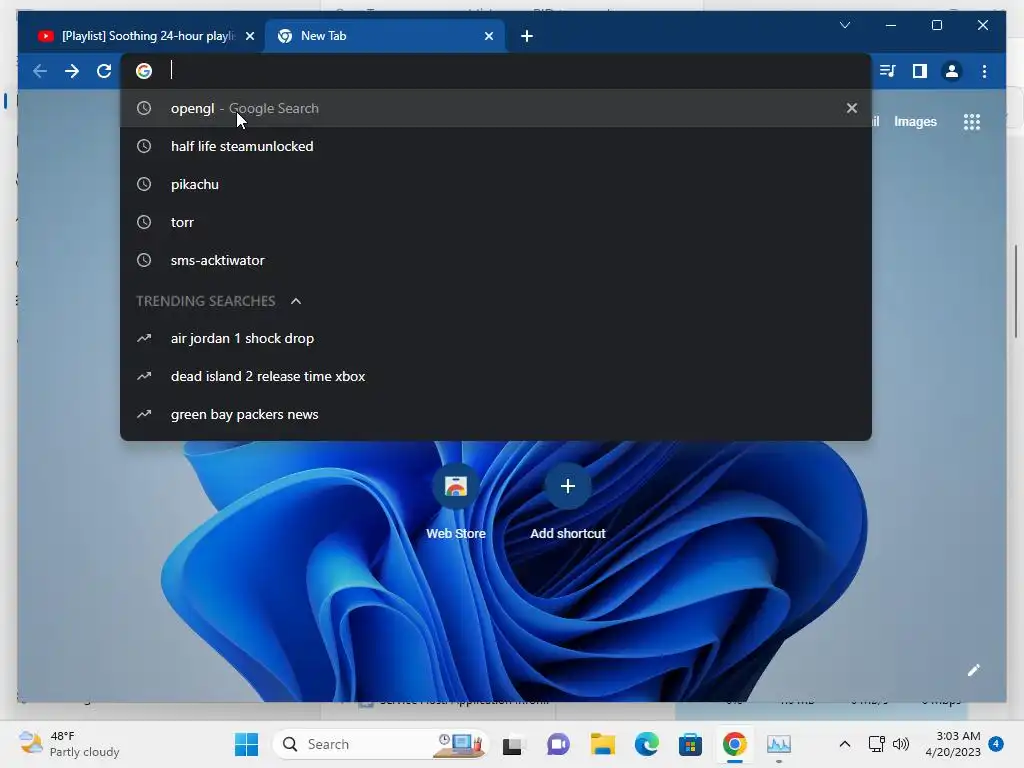1024x768 pixels.
Task: Click the clock icon beside pikachu
Action: (144, 184)
